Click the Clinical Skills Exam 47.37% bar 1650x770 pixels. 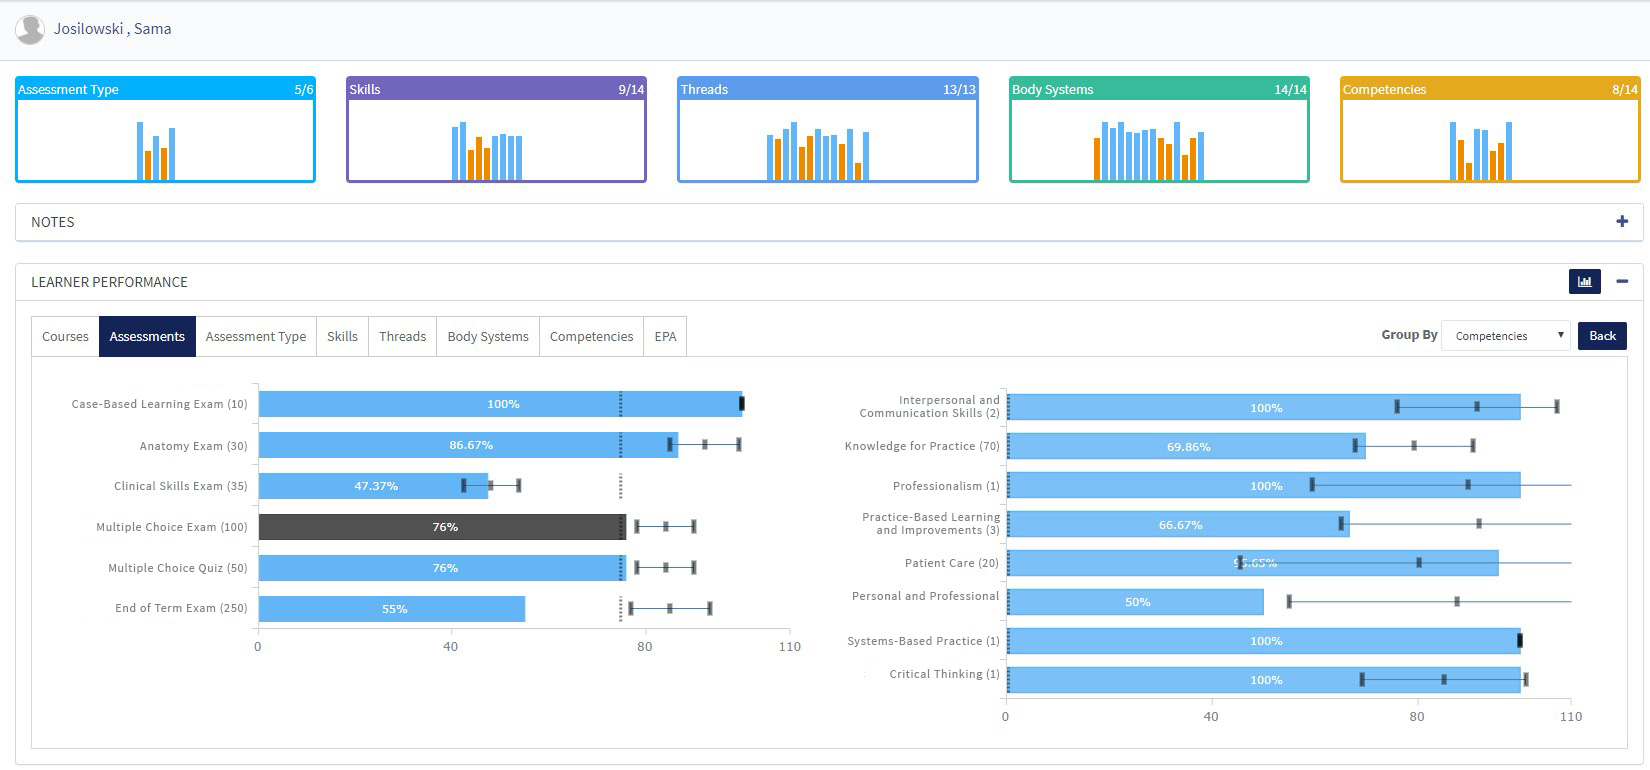[373, 486]
